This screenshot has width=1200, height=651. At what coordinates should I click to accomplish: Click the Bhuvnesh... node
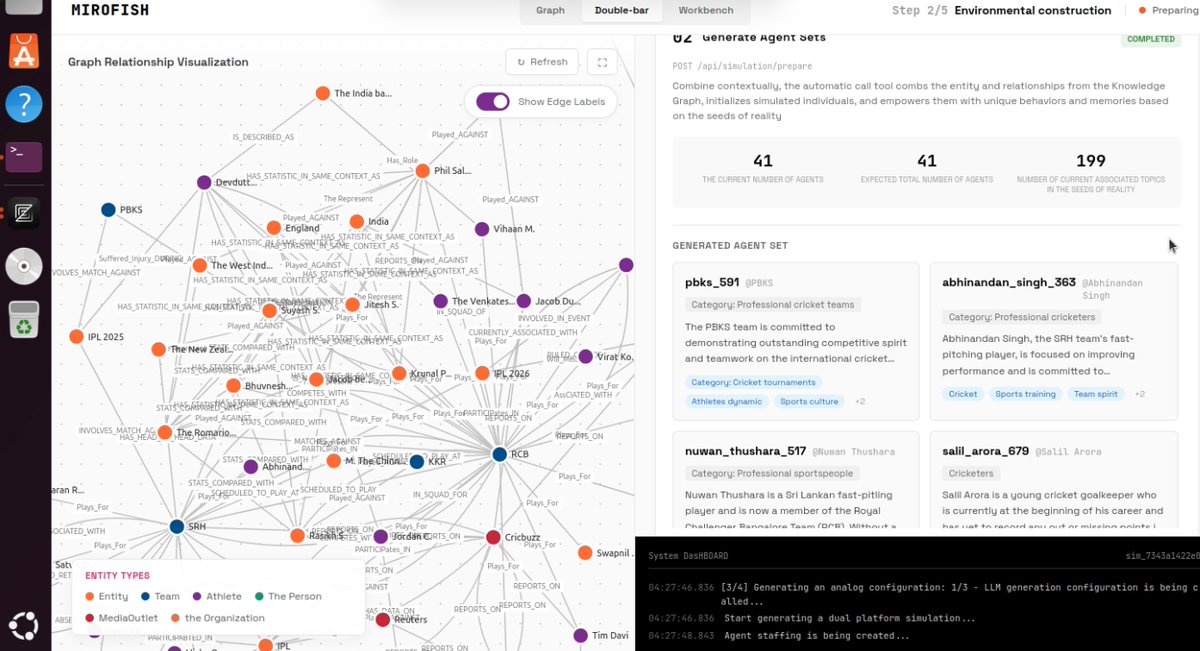pyautogui.click(x=233, y=385)
